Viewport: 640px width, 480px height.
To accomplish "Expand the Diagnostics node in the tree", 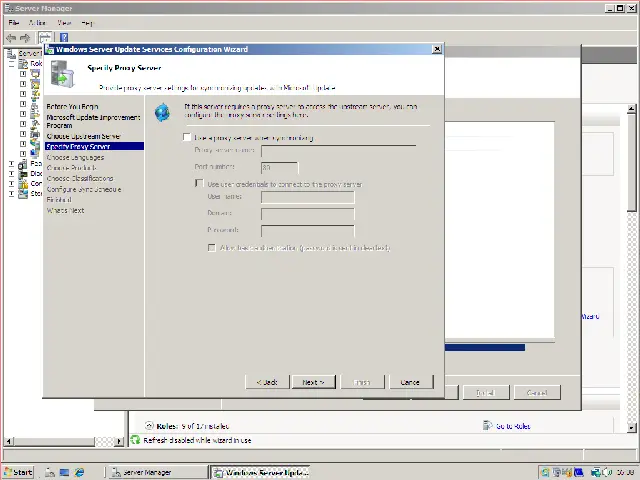I will click(x=11, y=173).
